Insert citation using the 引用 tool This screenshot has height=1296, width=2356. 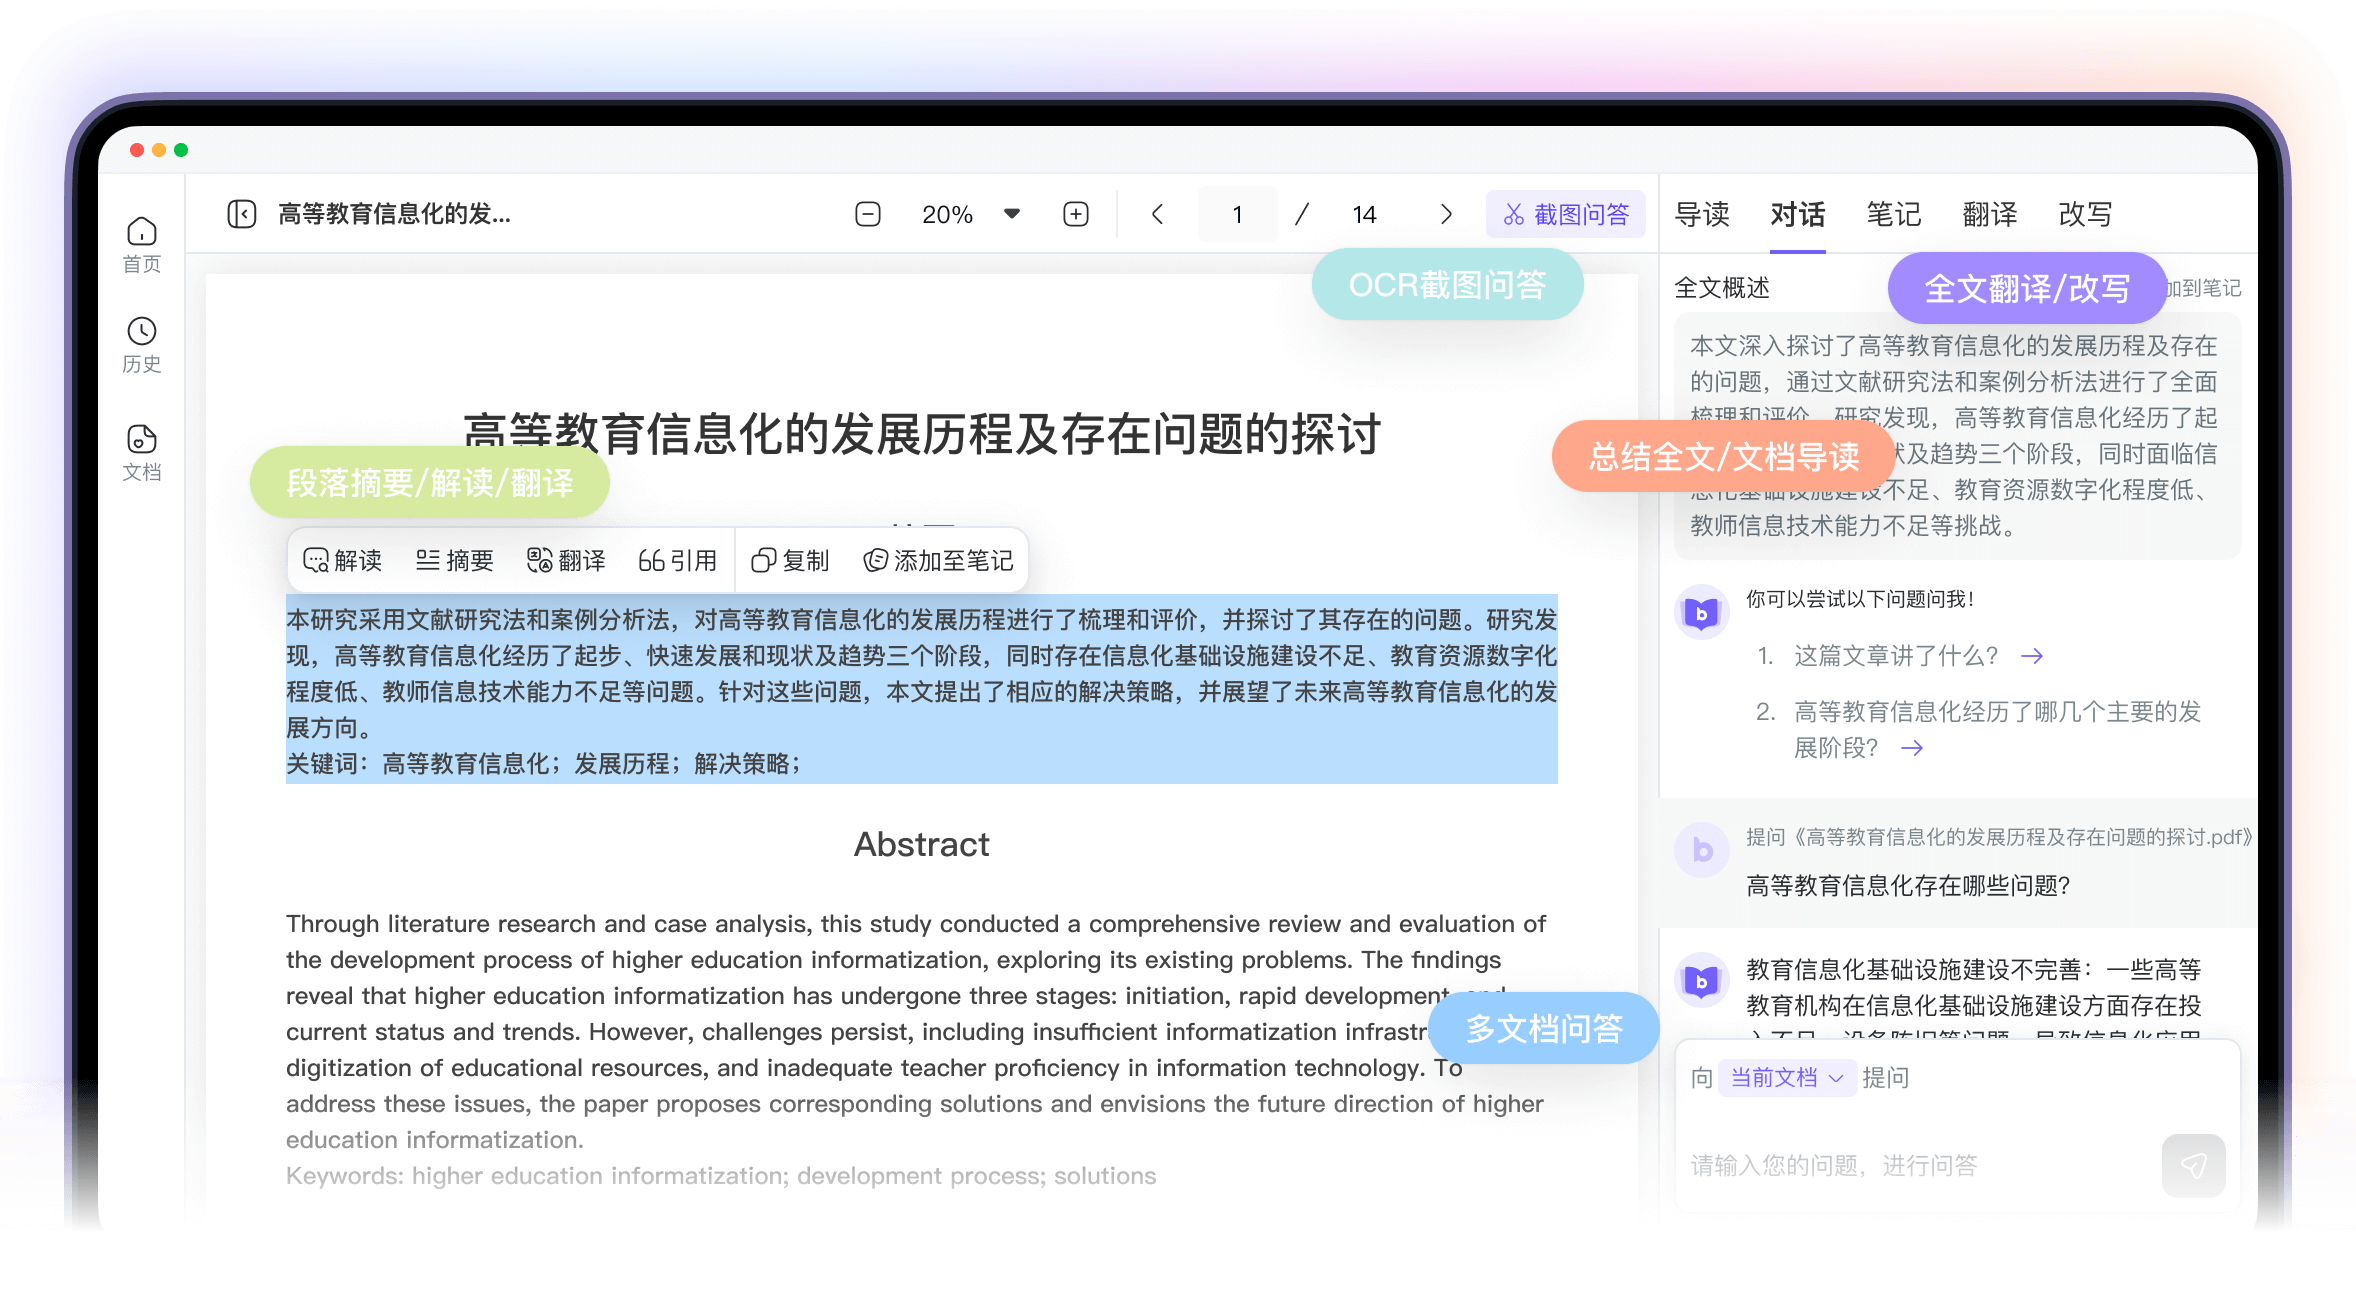point(679,560)
